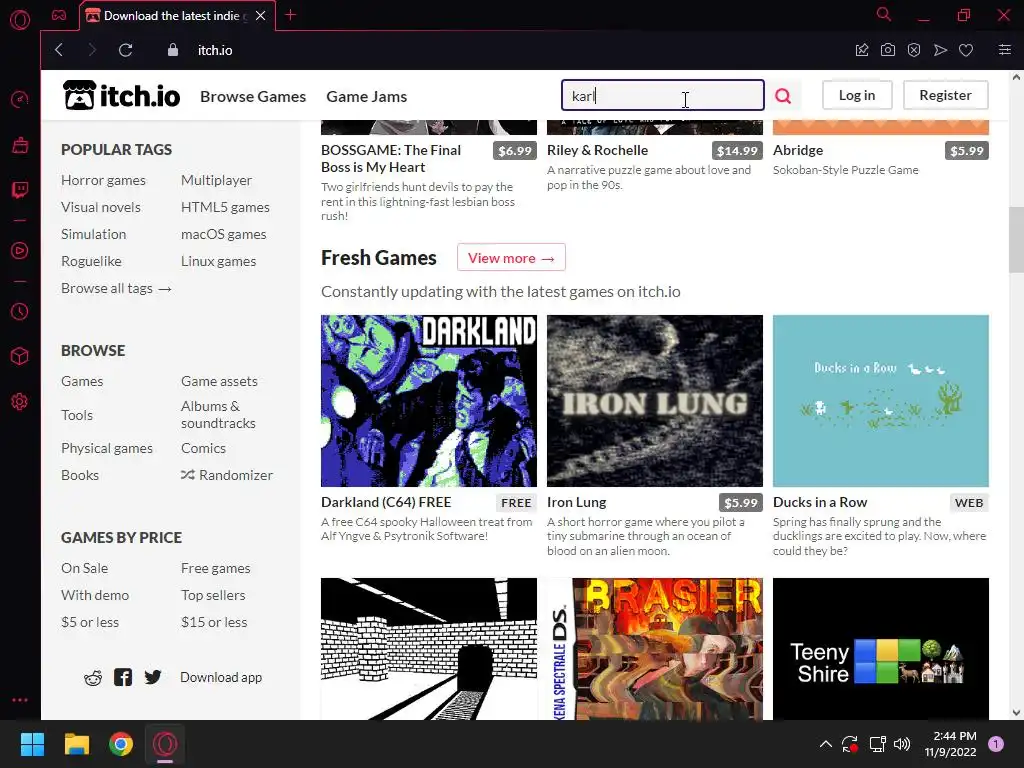Click the Log in button
Screen dimensions: 1024x768
(x=856, y=95)
